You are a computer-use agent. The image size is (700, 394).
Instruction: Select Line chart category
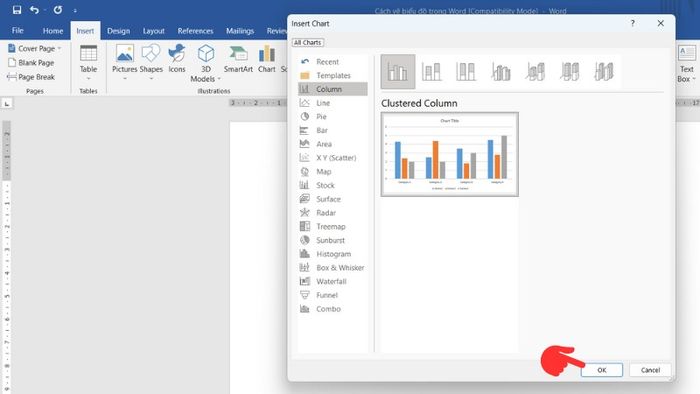click(333, 103)
